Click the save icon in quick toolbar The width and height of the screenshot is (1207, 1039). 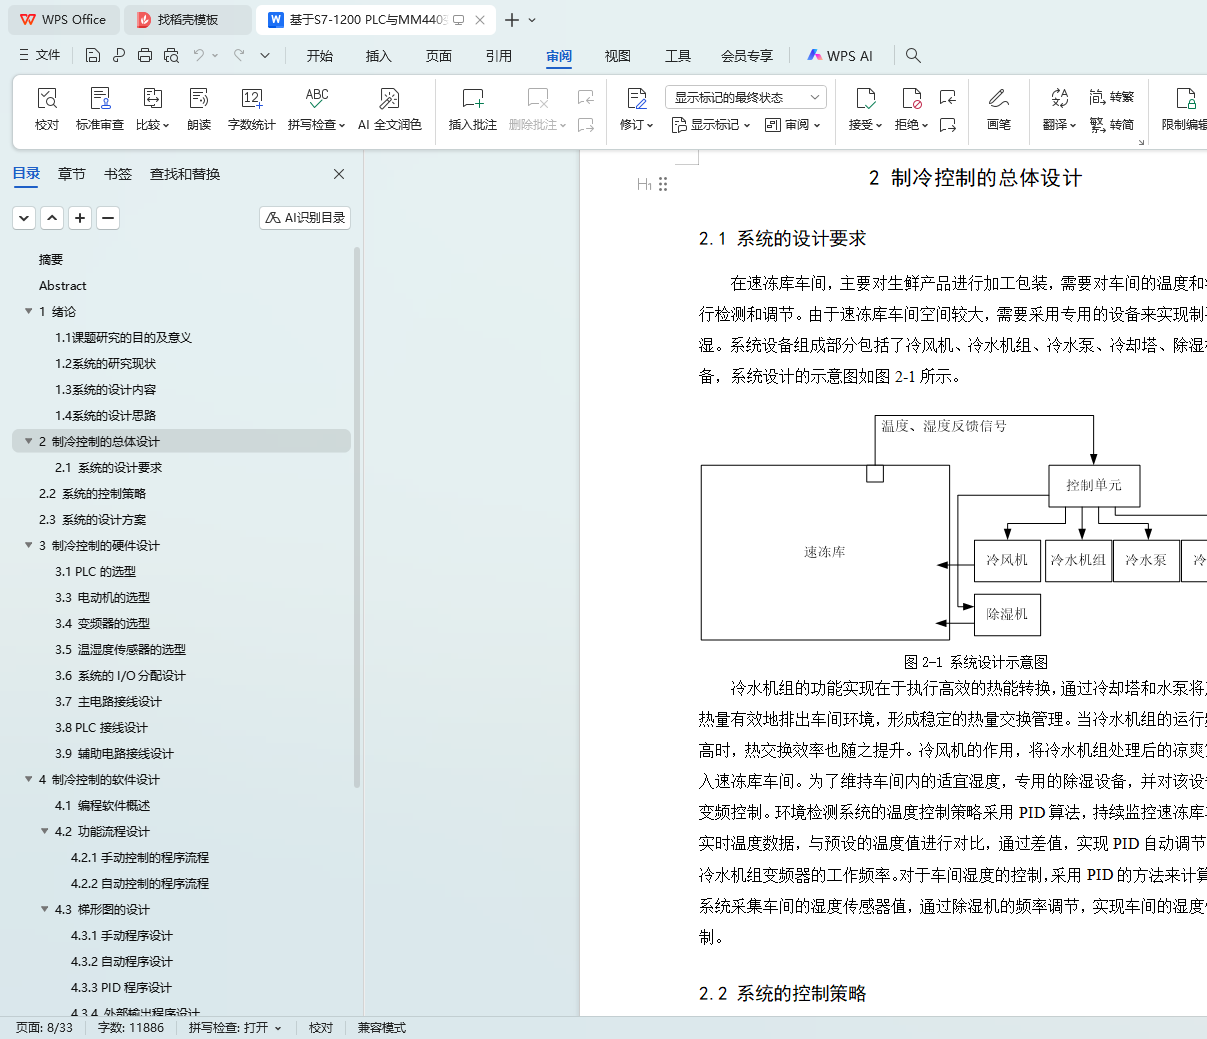coord(93,55)
